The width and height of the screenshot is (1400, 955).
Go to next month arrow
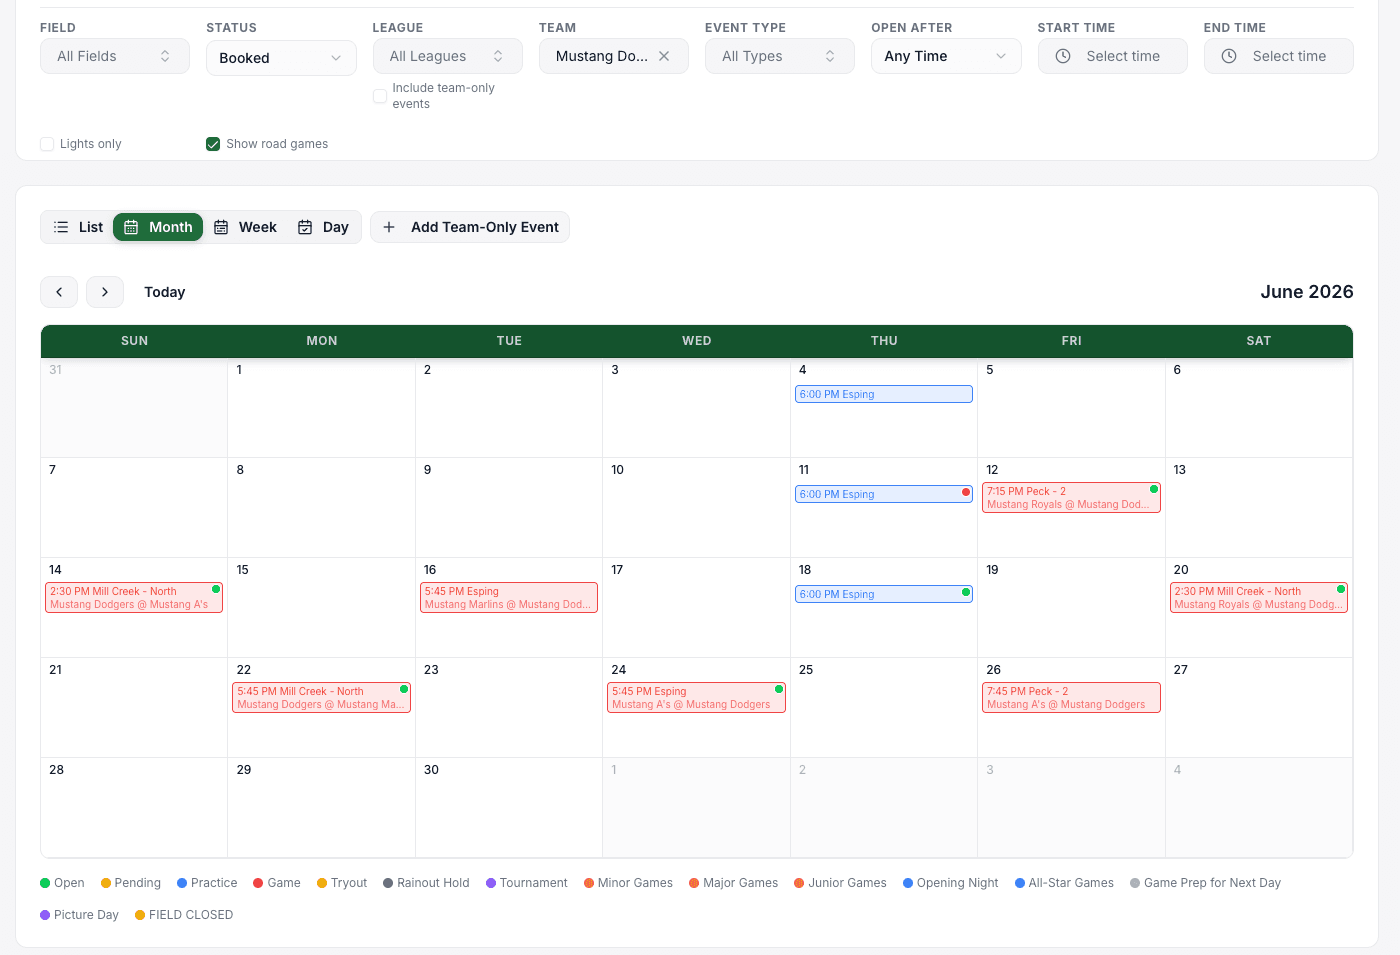(x=105, y=292)
